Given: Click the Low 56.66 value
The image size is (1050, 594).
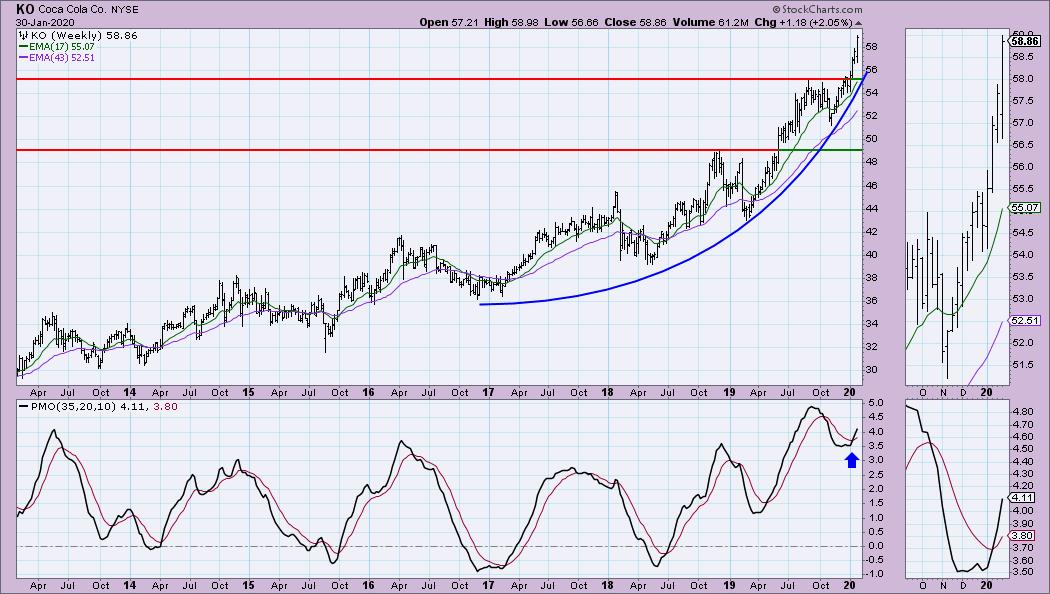Looking at the screenshot, I should pos(571,22).
